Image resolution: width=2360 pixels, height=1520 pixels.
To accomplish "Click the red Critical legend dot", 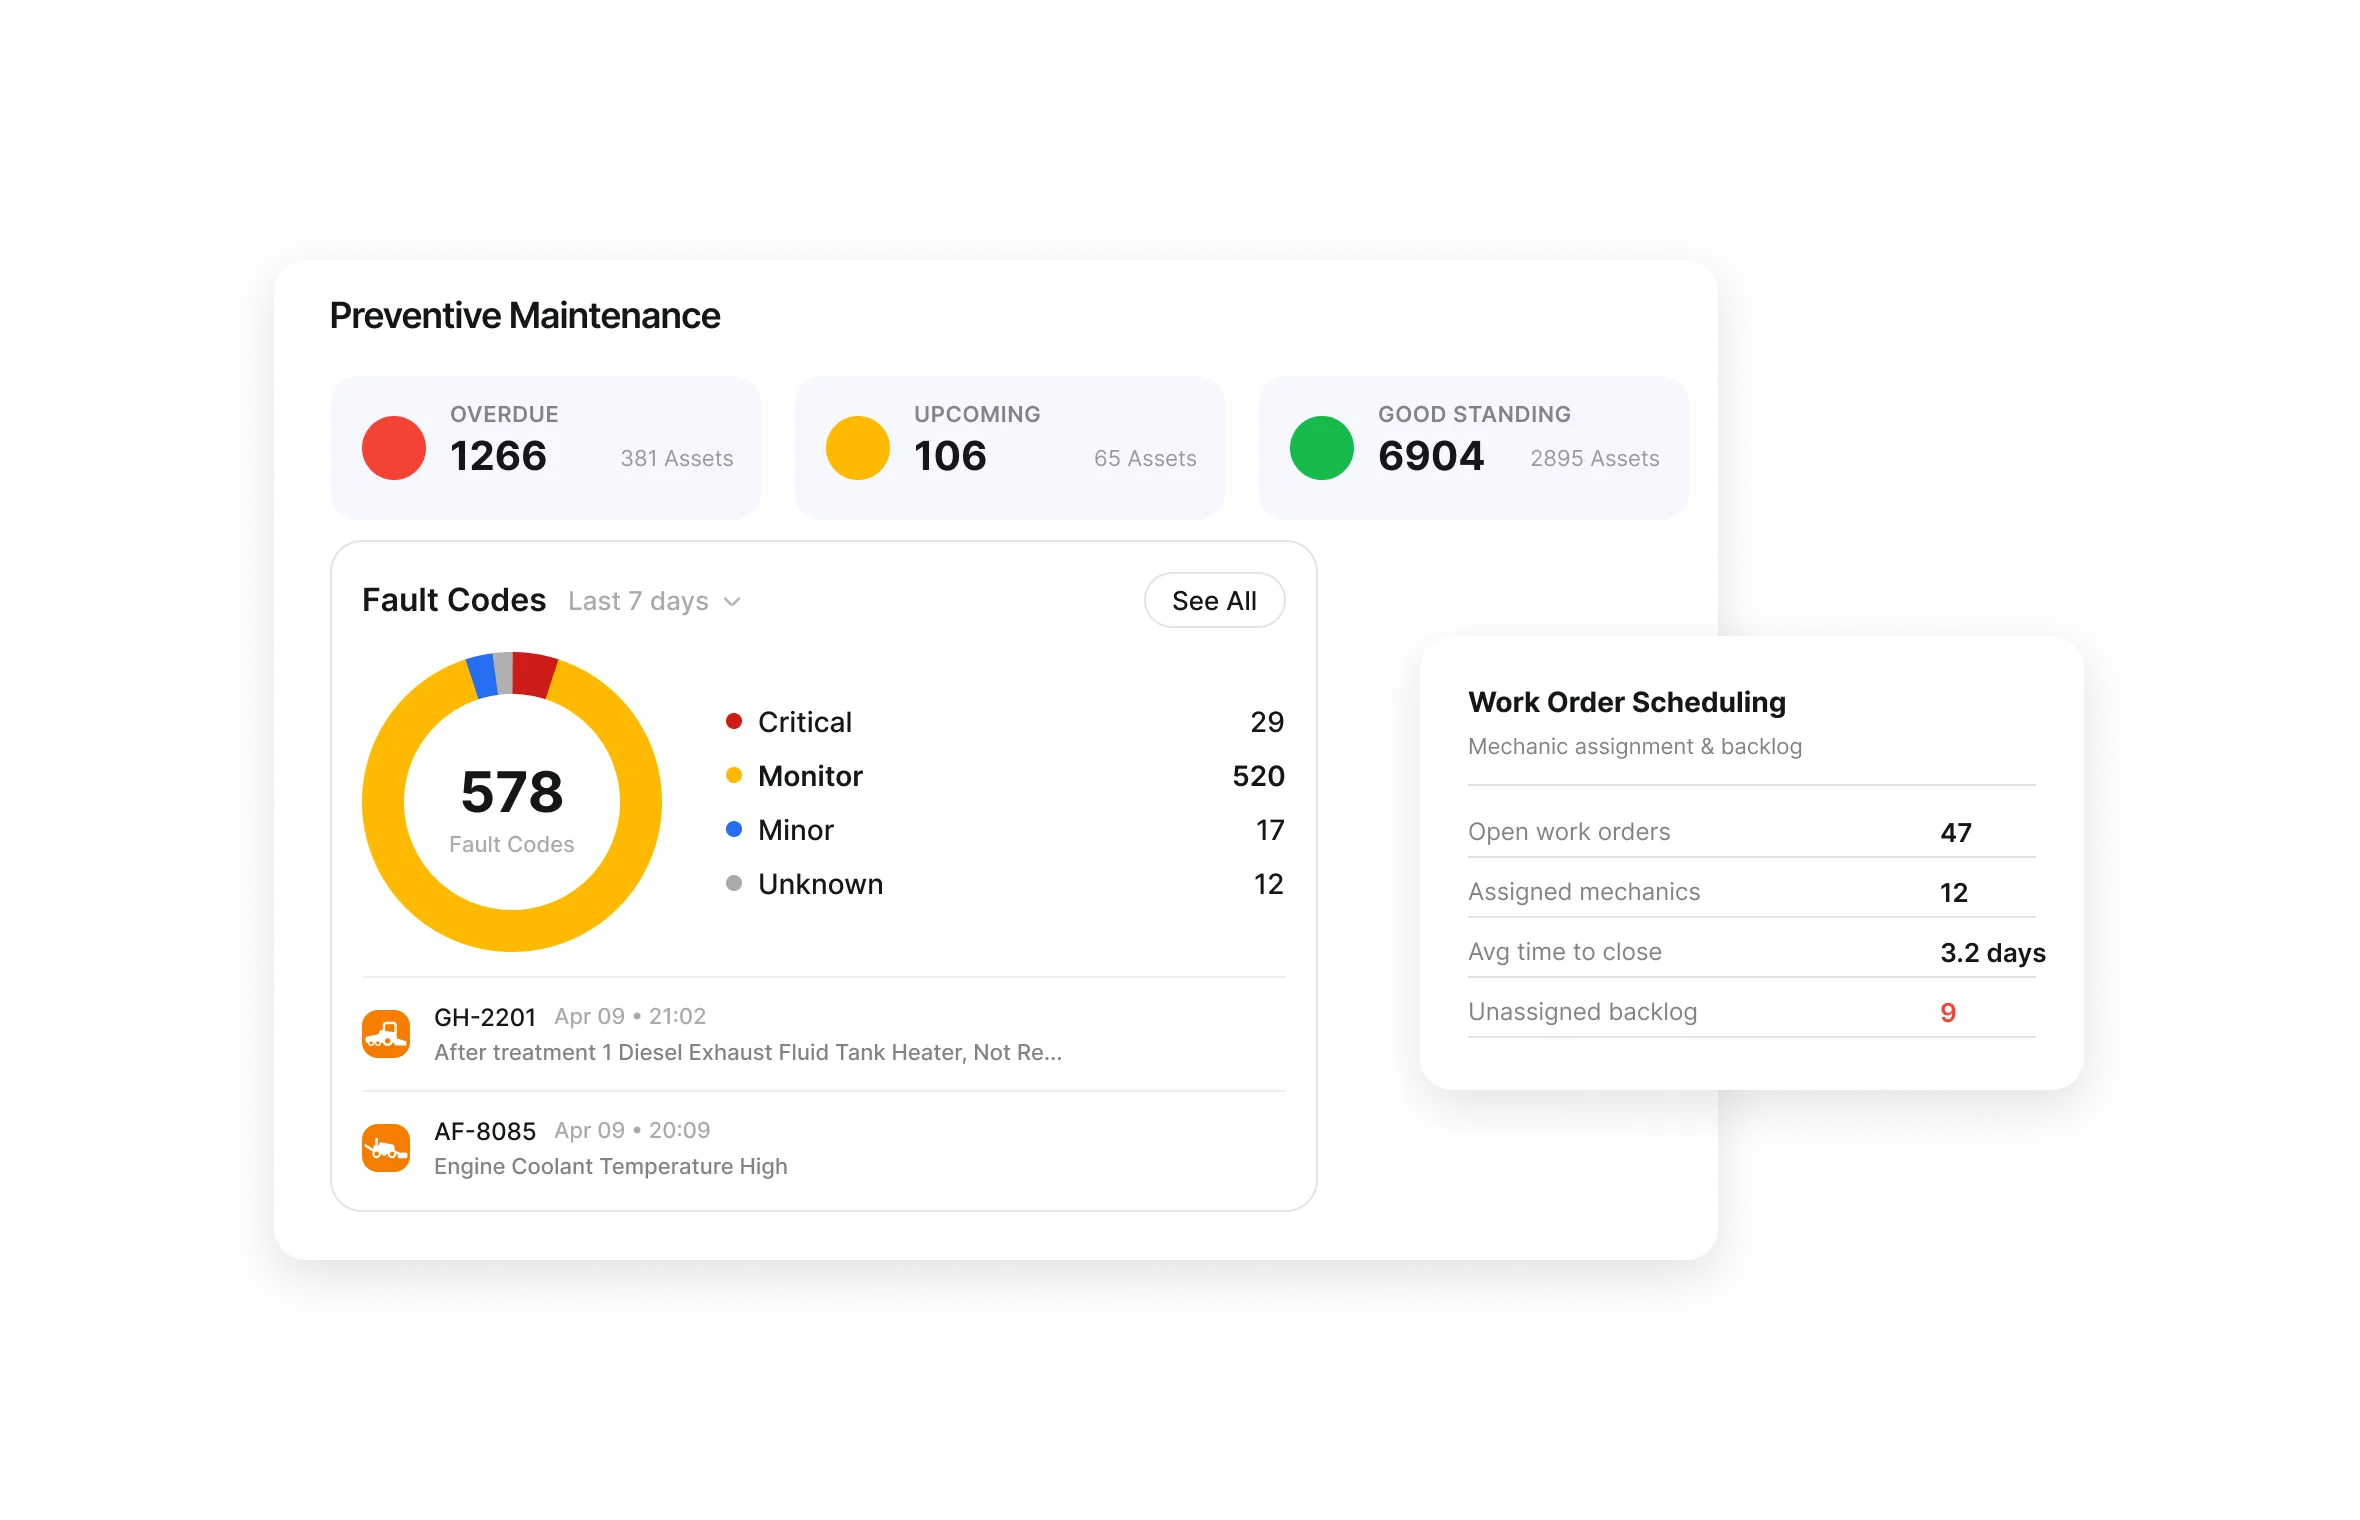I will pos(734,721).
